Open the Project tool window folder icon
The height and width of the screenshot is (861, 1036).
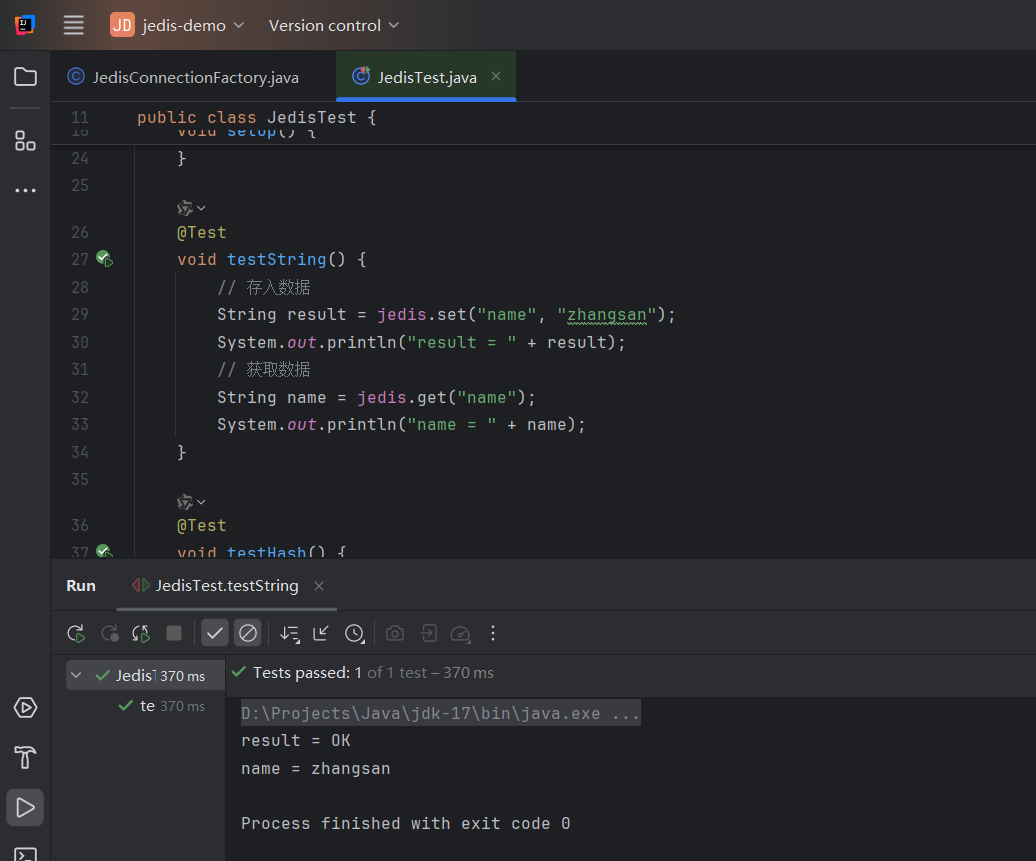[25, 76]
